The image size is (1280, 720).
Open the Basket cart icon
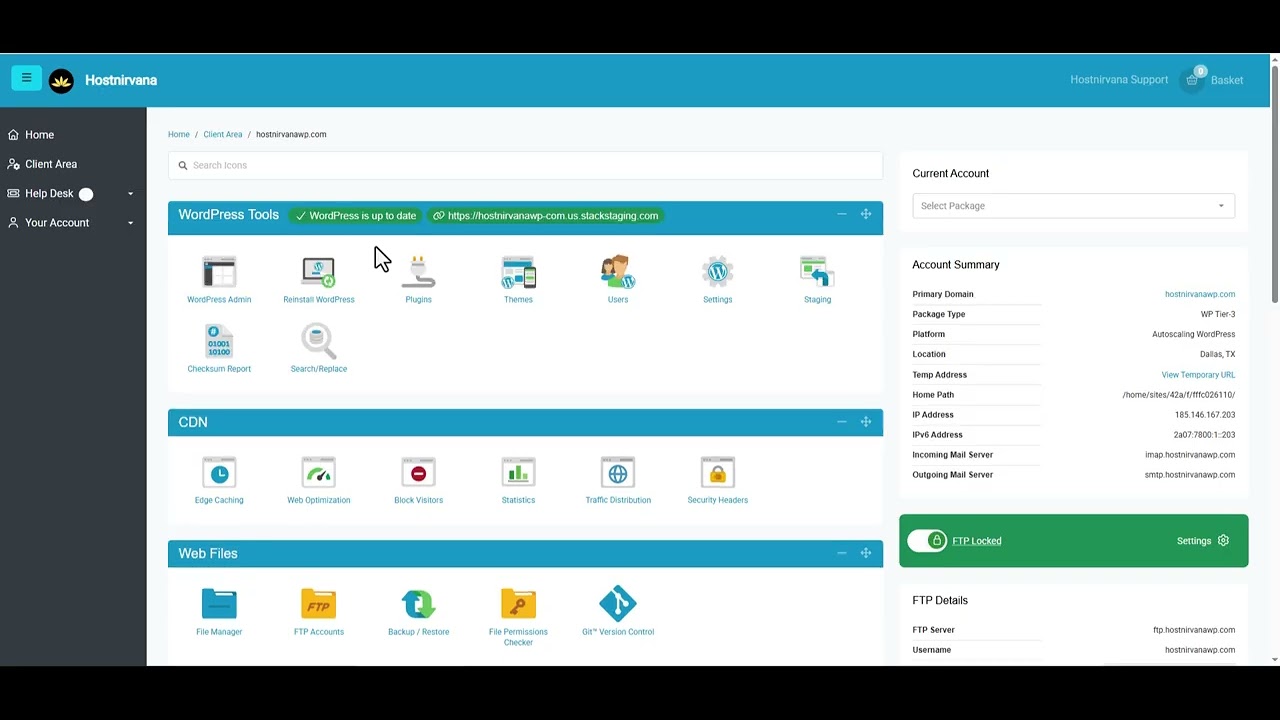1192,80
